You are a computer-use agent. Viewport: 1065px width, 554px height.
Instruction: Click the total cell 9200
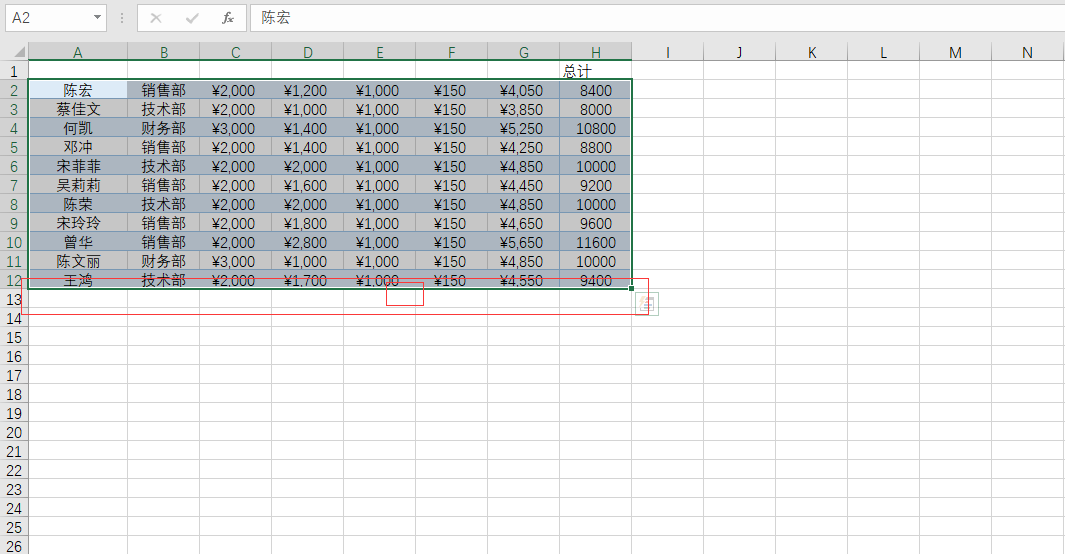pyautogui.click(x=596, y=185)
